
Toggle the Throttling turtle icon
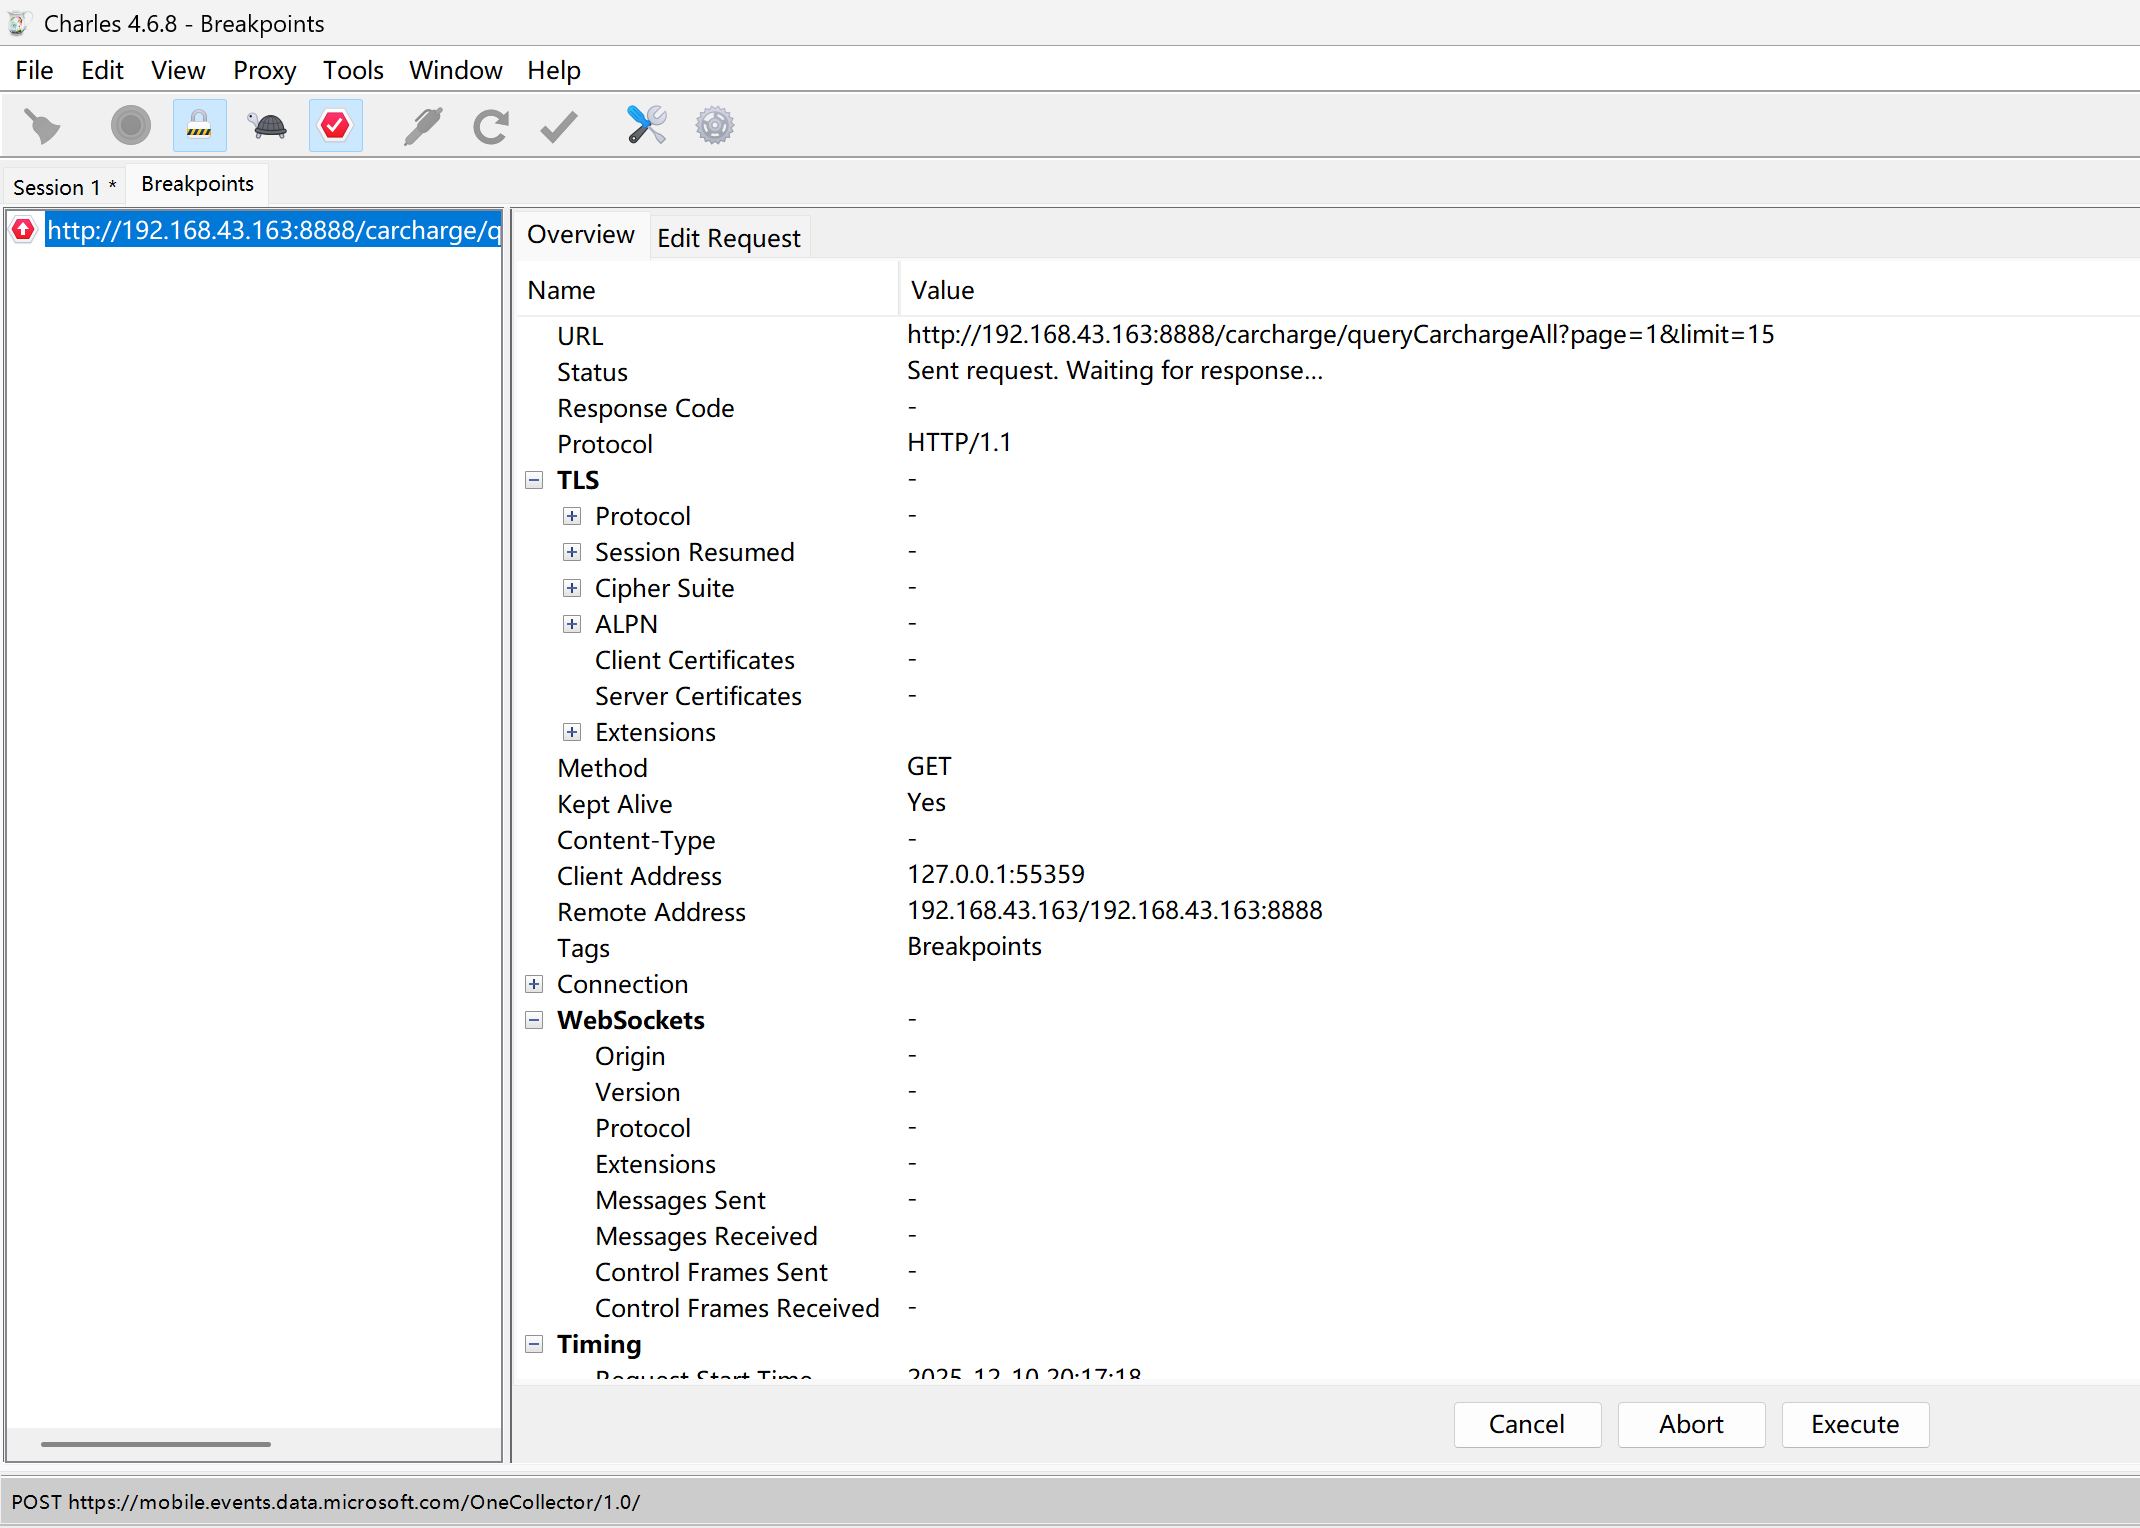click(268, 126)
